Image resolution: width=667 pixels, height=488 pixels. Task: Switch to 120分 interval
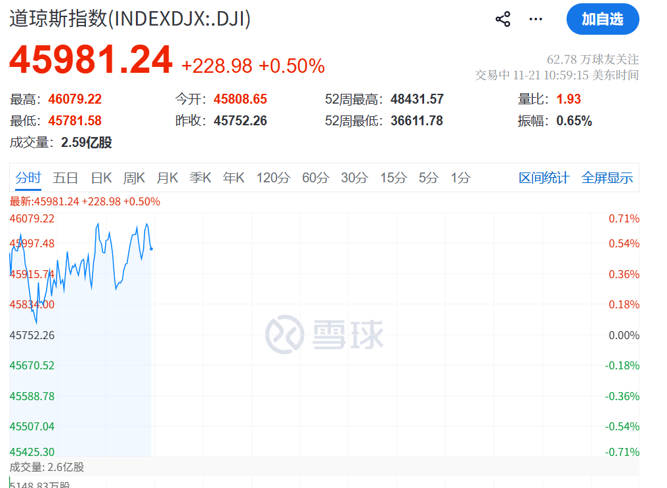point(272,178)
